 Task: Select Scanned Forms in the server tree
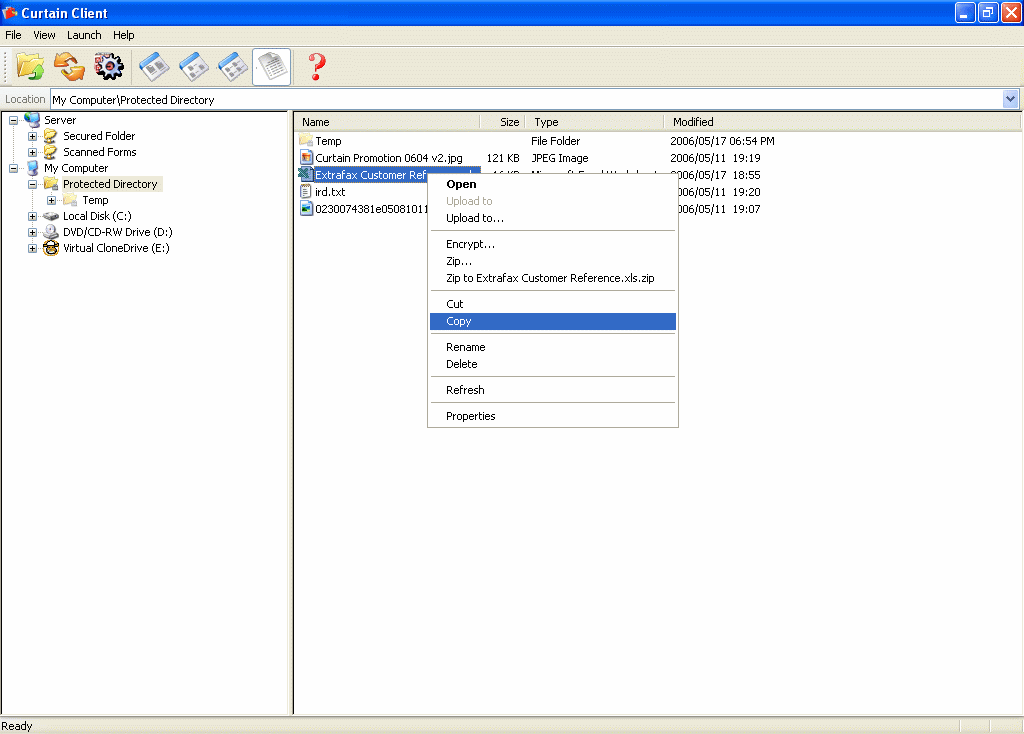click(99, 152)
